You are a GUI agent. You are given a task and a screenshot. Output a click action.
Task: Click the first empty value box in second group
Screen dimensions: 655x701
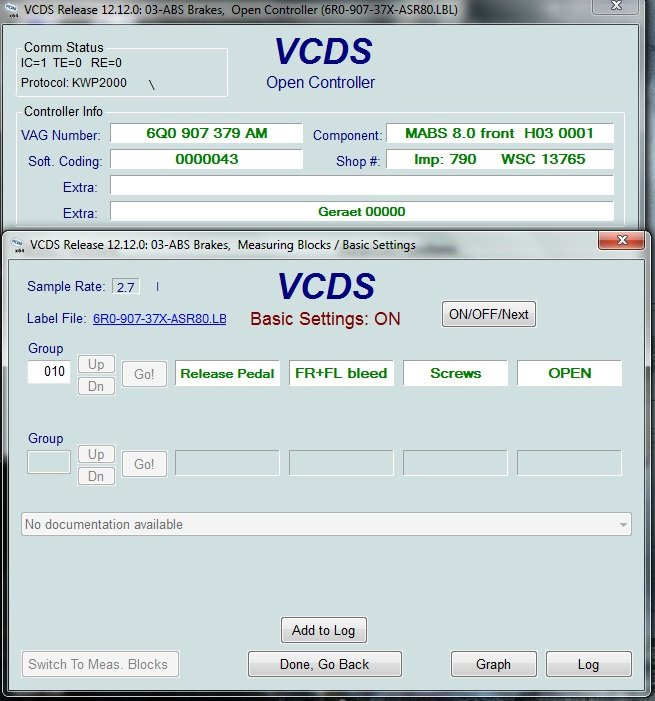[227, 463]
